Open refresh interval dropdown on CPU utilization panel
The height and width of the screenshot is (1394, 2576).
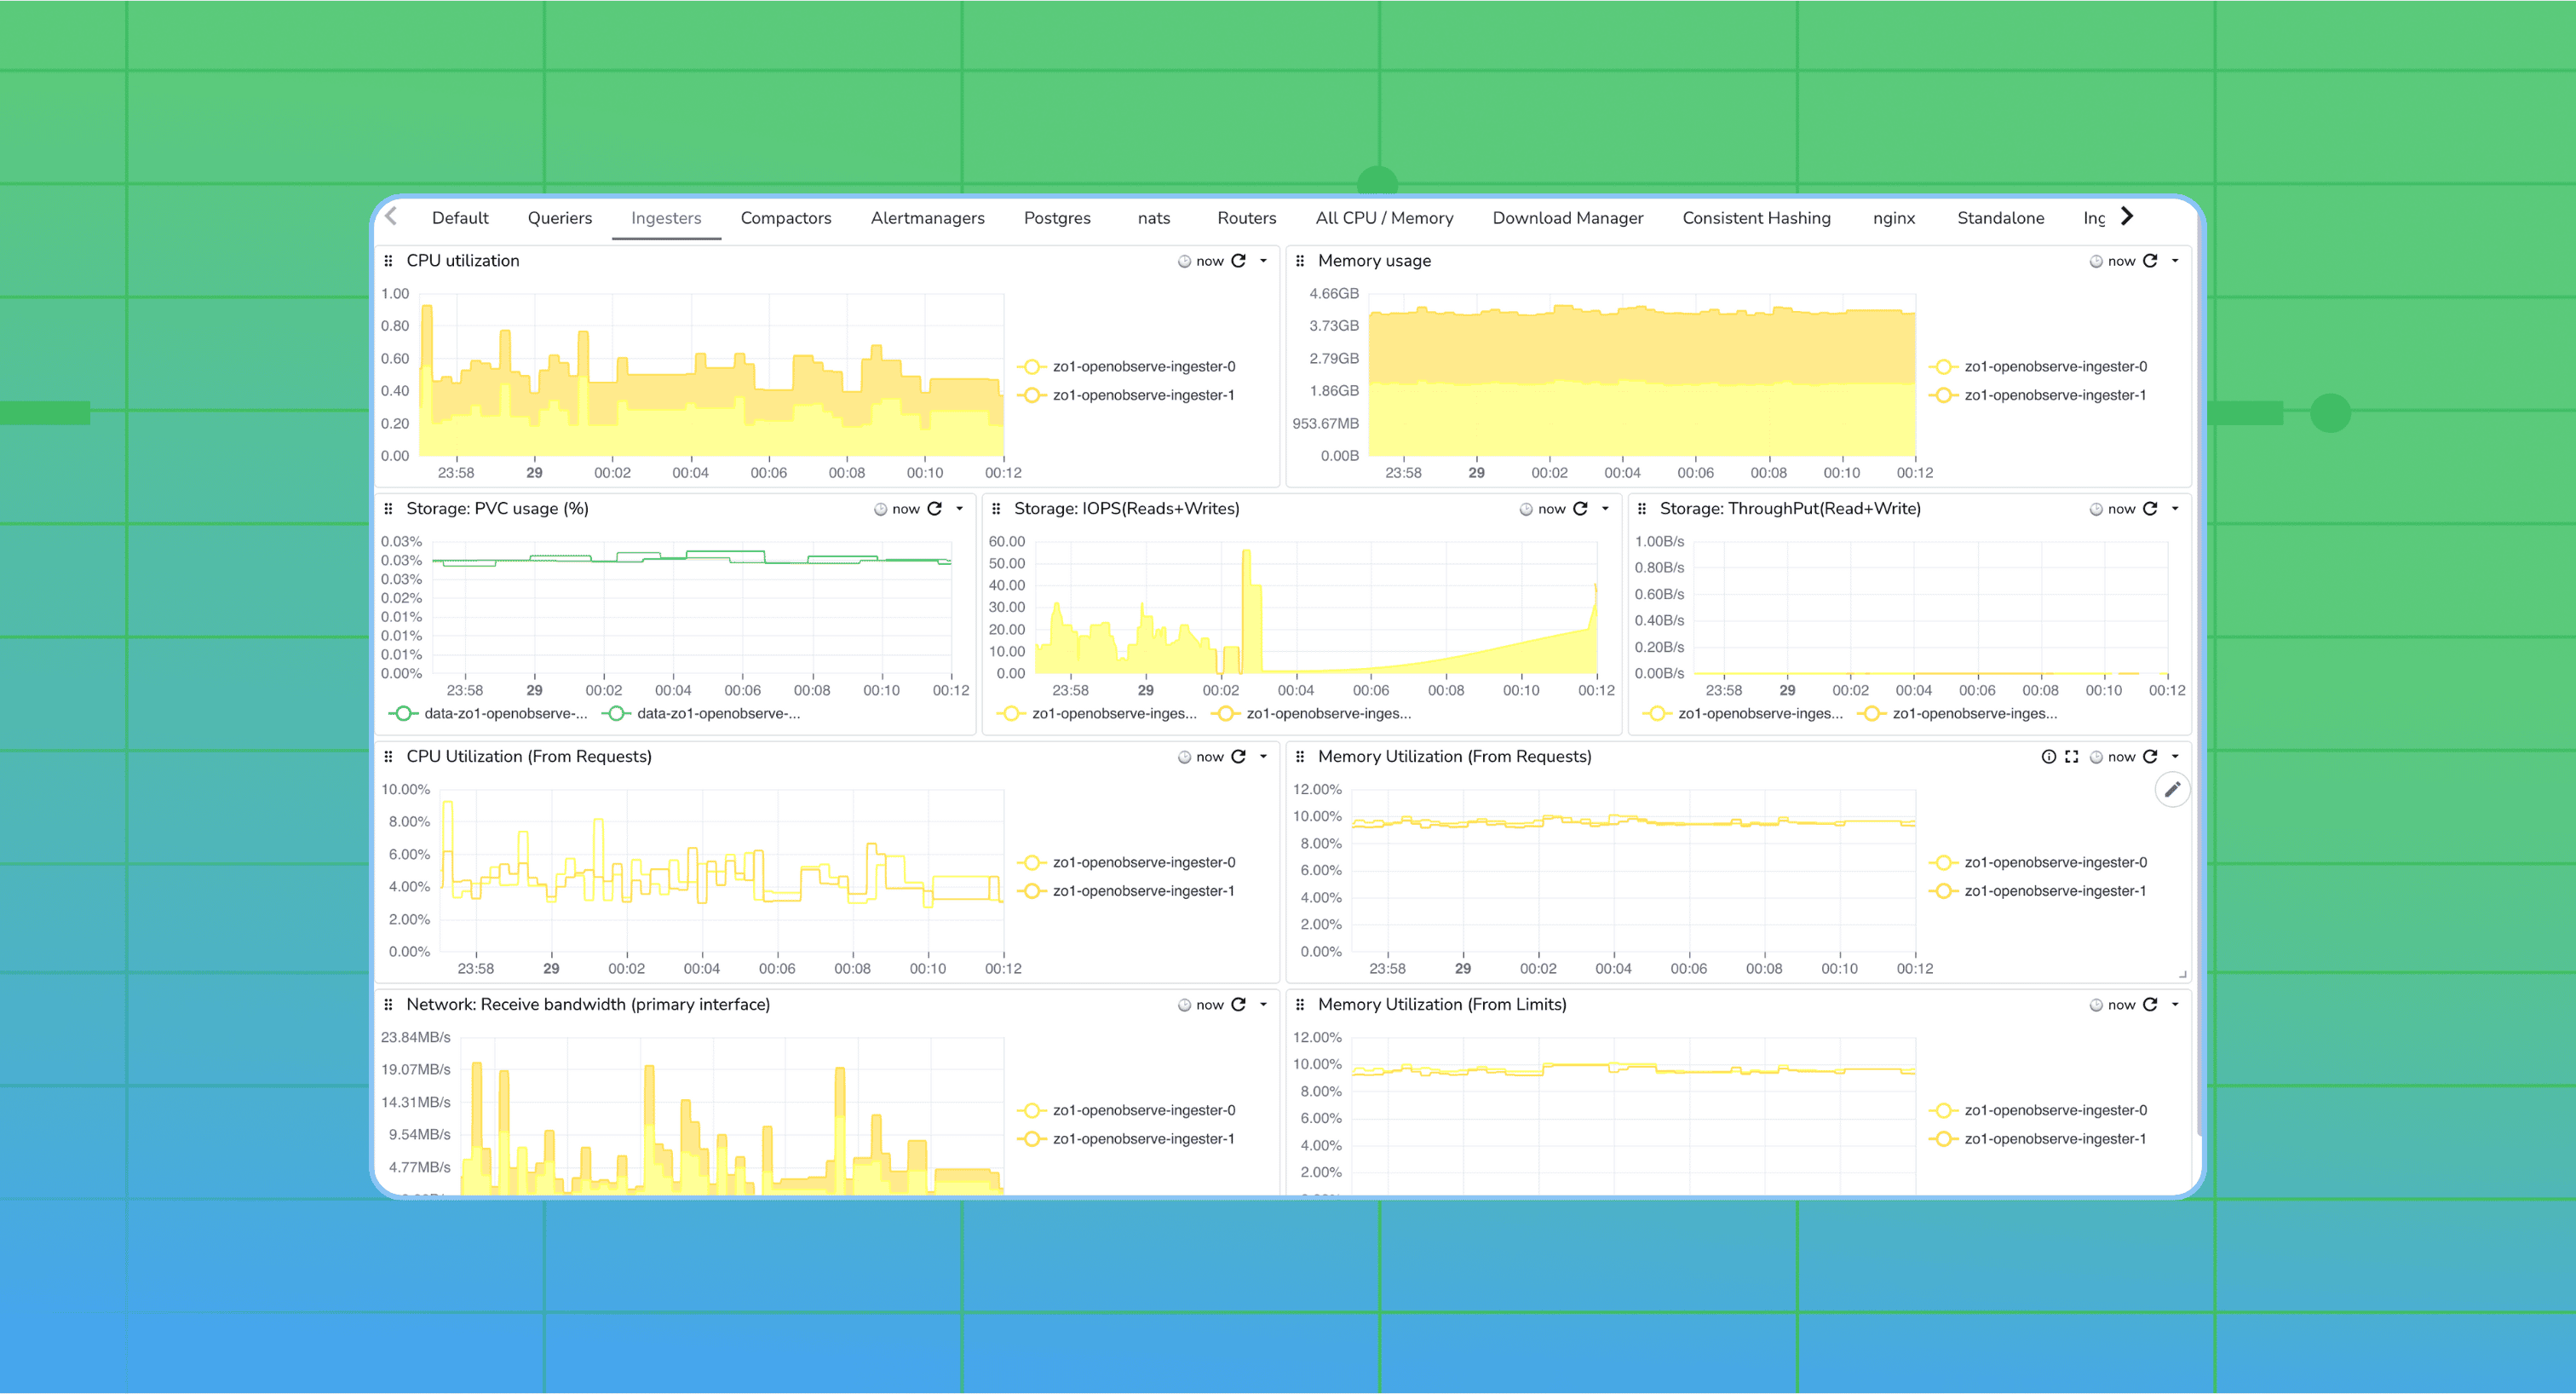click(1262, 260)
